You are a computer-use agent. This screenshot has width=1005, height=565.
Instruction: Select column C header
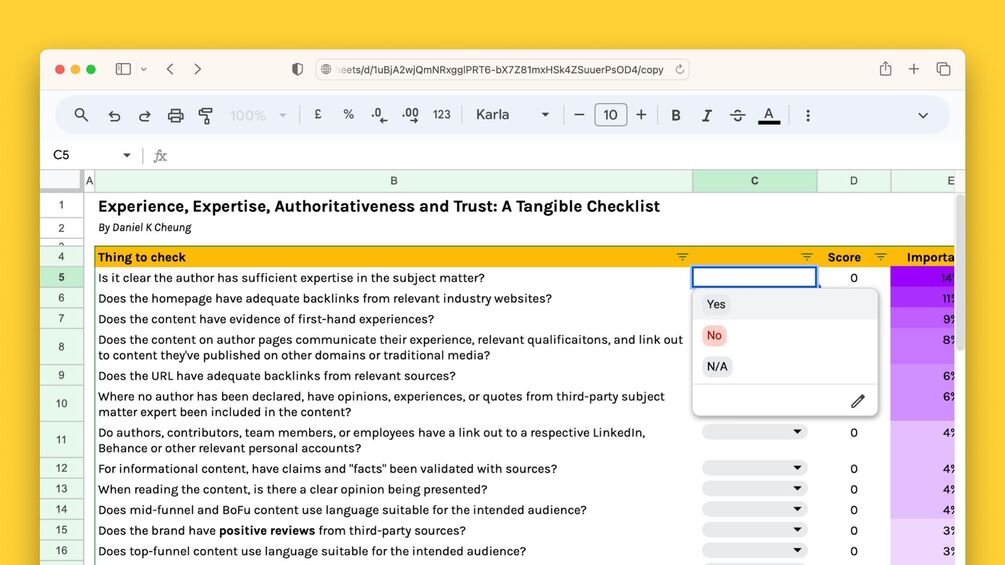pos(754,181)
